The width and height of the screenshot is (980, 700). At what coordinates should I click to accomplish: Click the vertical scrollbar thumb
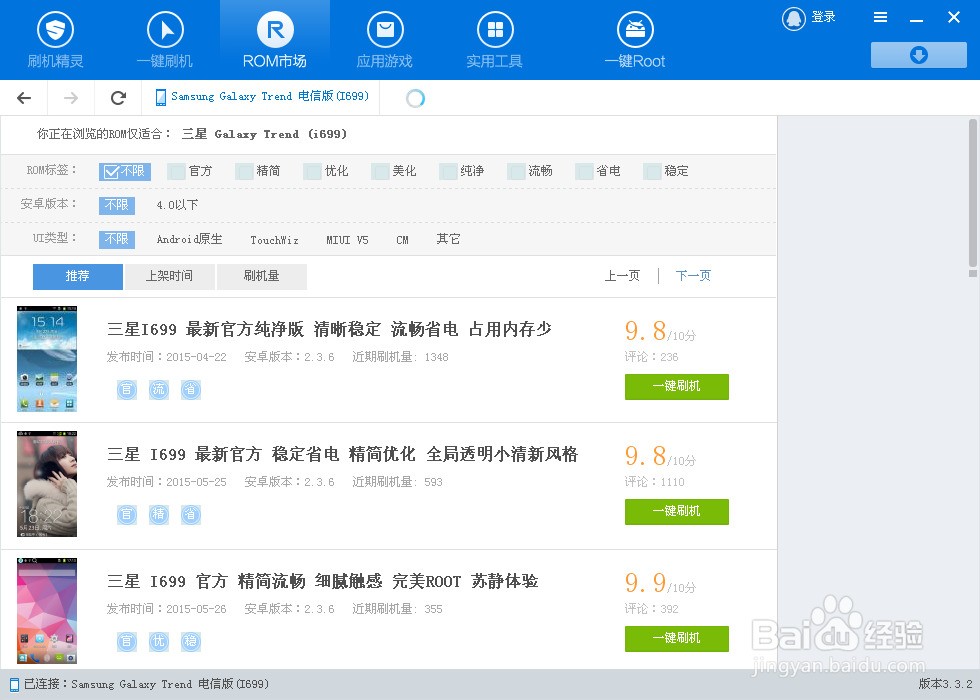point(972,194)
